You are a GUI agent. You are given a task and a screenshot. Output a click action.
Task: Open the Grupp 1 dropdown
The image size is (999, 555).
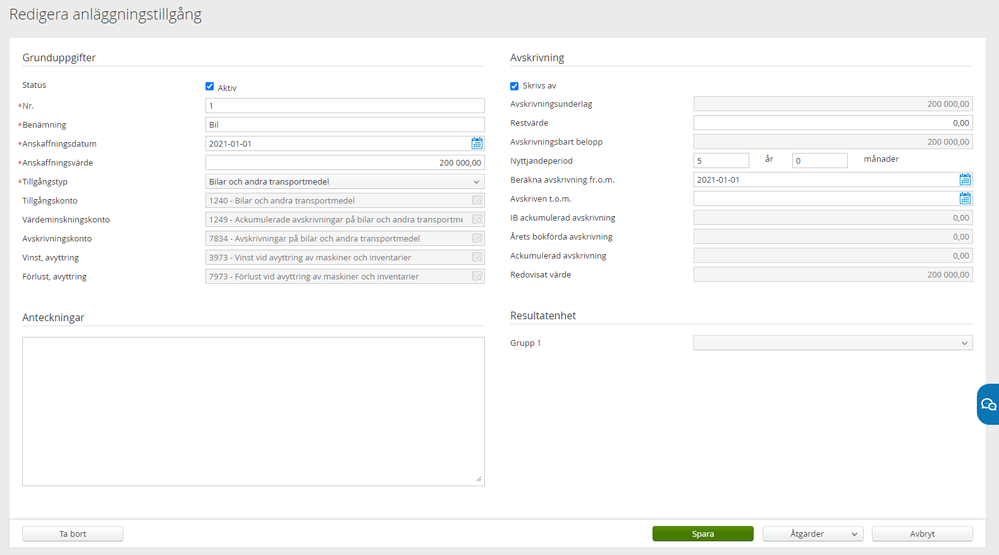click(832, 343)
